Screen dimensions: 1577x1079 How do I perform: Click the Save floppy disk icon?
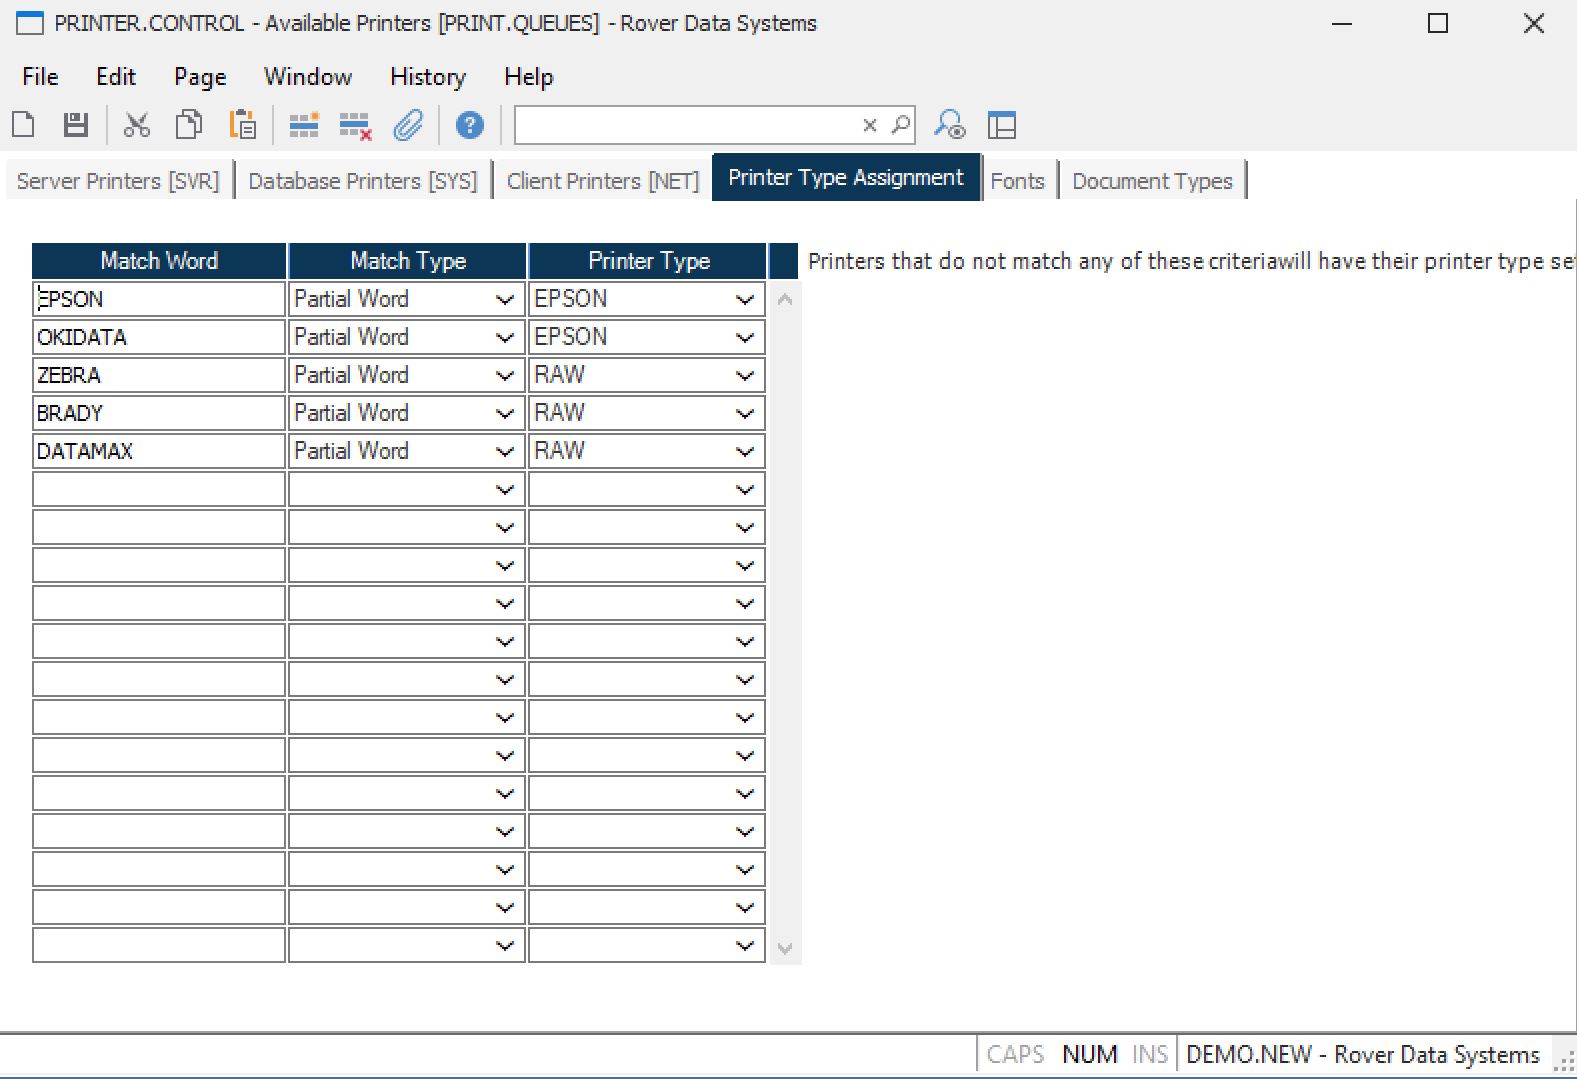76,125
